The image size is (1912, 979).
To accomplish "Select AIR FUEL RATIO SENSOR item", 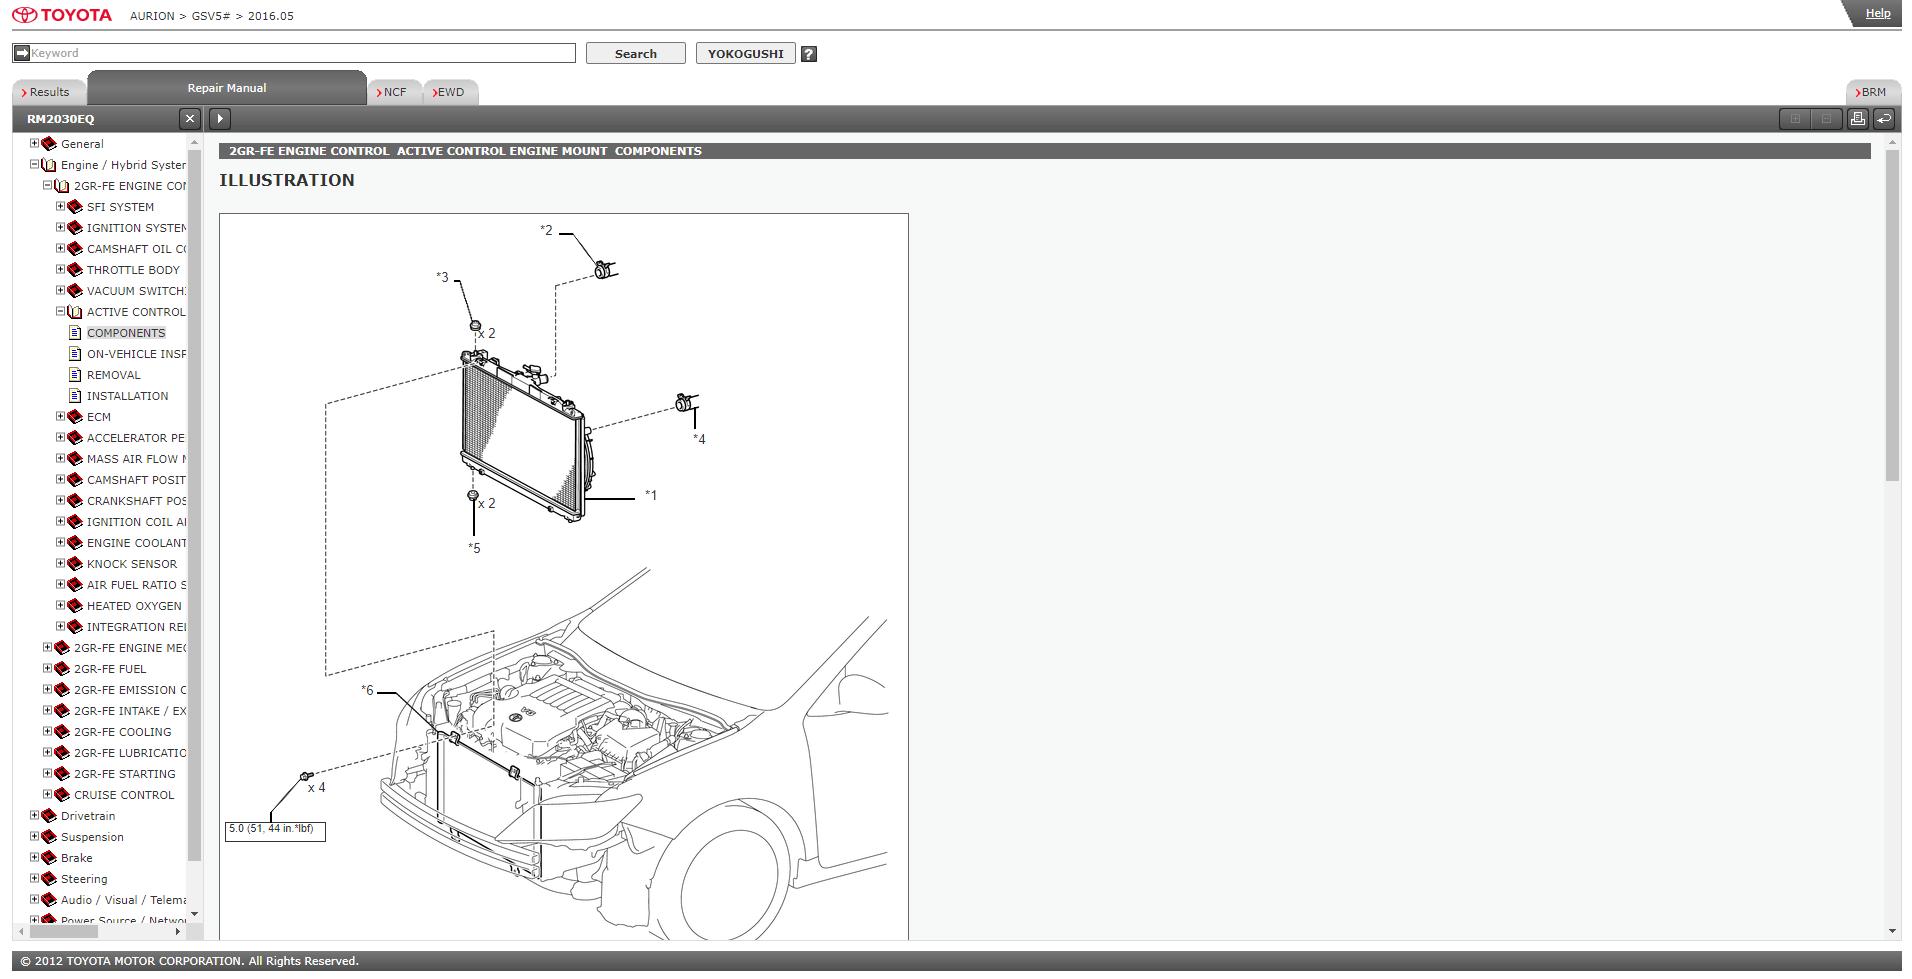I will (136, 585).
